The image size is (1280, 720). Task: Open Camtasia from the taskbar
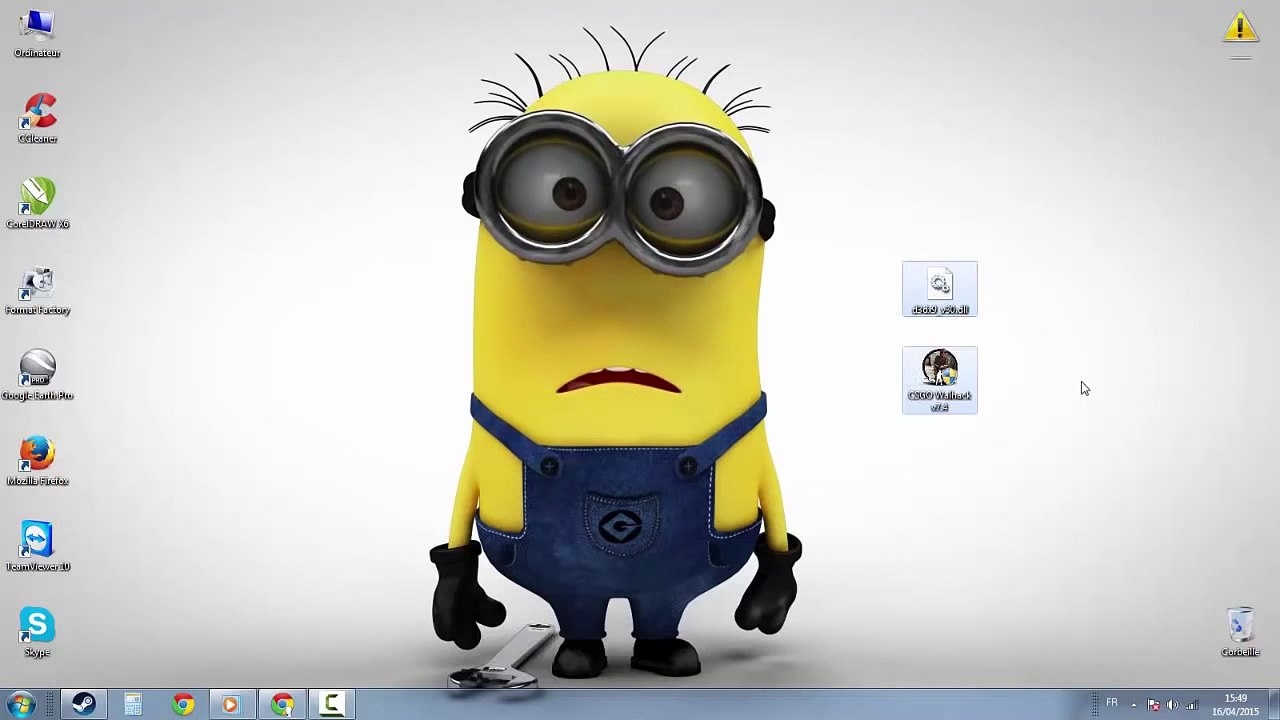pos(331,705)
